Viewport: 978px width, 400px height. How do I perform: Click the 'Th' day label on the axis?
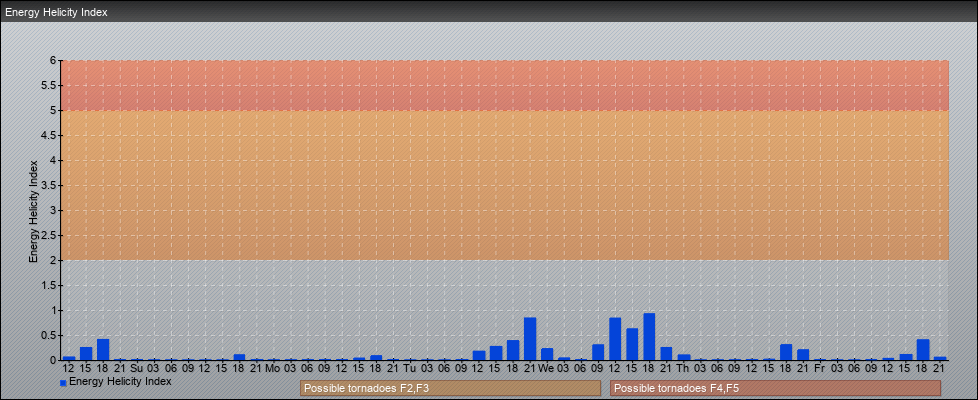pos(683,369)
